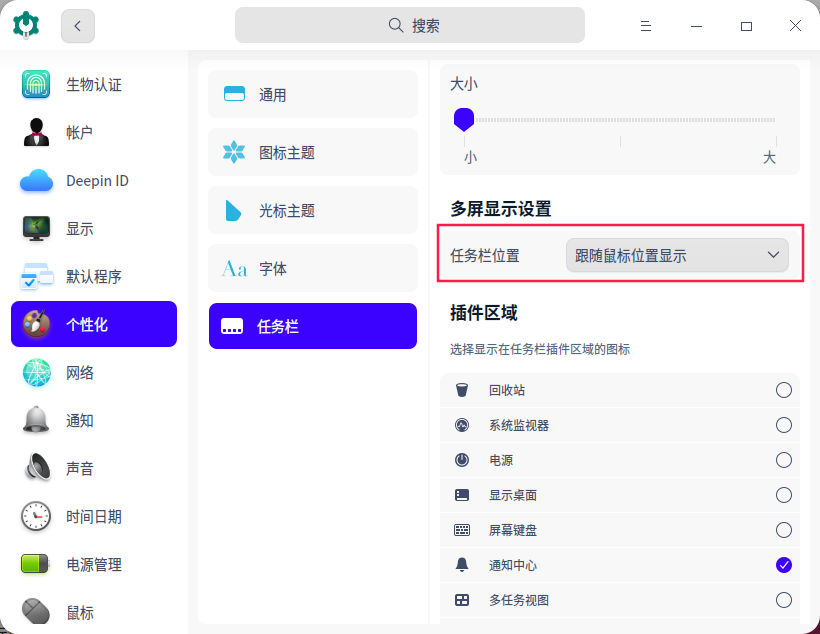The height and width of the screenshot is (634, 820).
Task: Click the 光标主题 cursor icon
Action: pos(233,210)
